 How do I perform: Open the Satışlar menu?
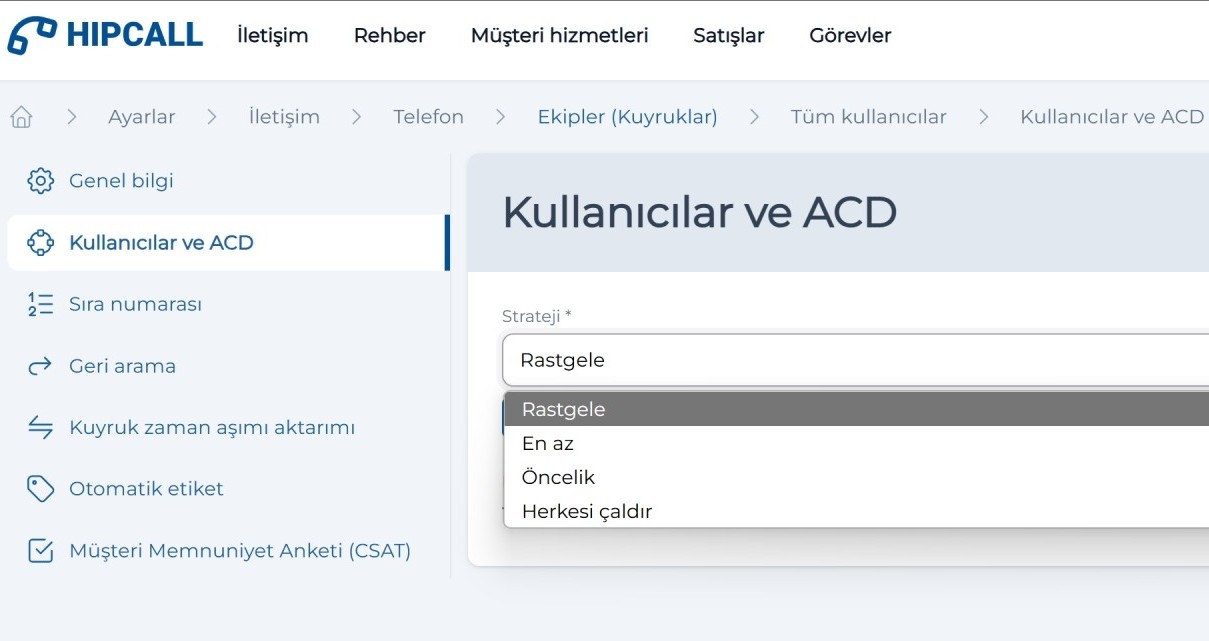click(728, 36)
